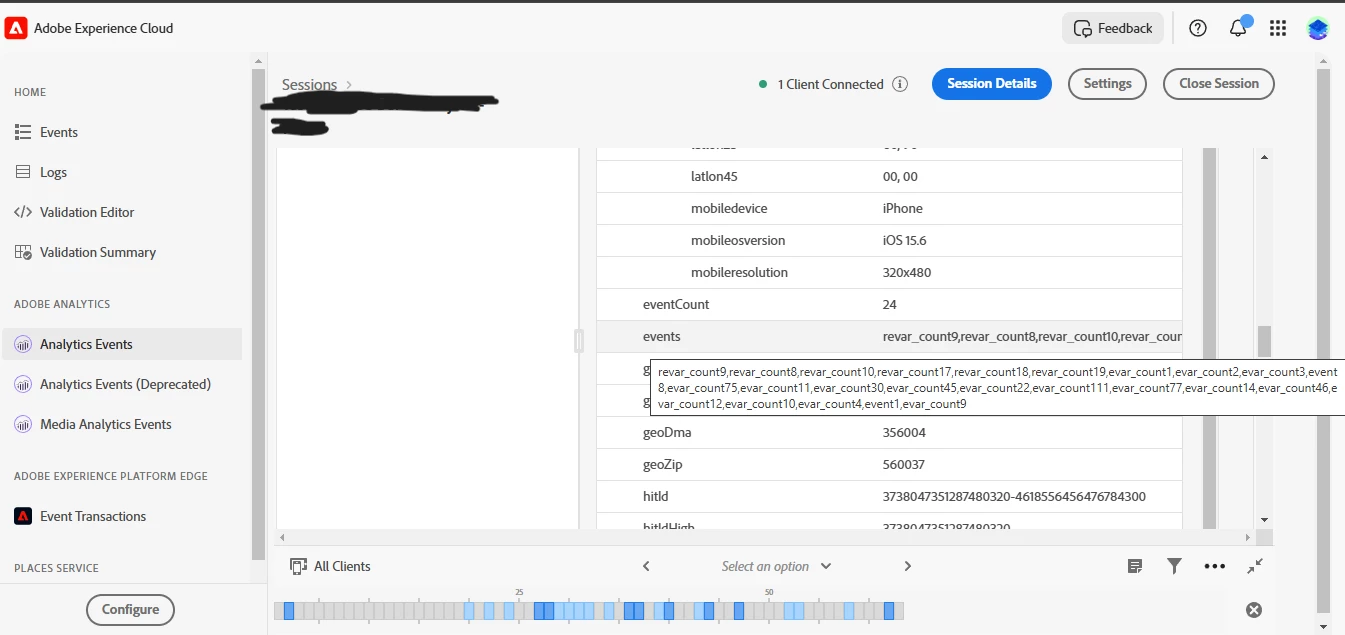Viewport: 1345px width, 635px height.
Task: Click the value '560037'
Action: (x=904, y=465)
